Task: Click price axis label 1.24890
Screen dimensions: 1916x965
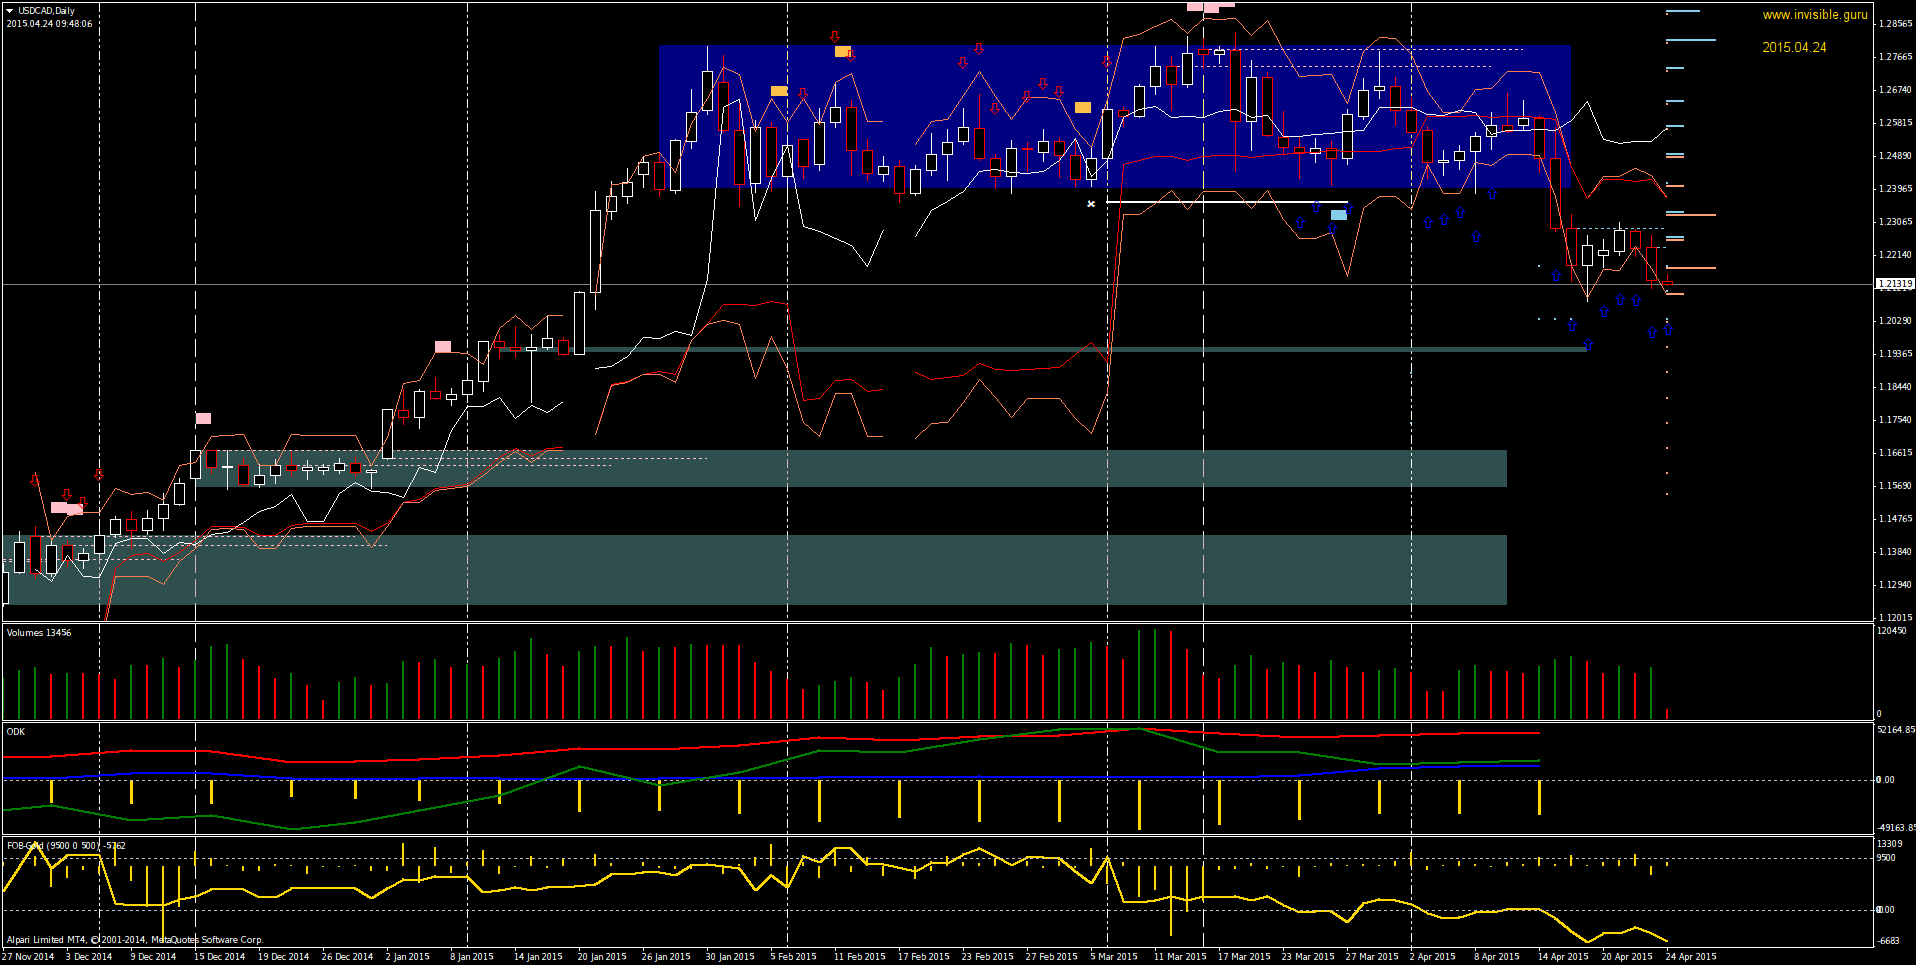Action: [x=1896, y=156]
